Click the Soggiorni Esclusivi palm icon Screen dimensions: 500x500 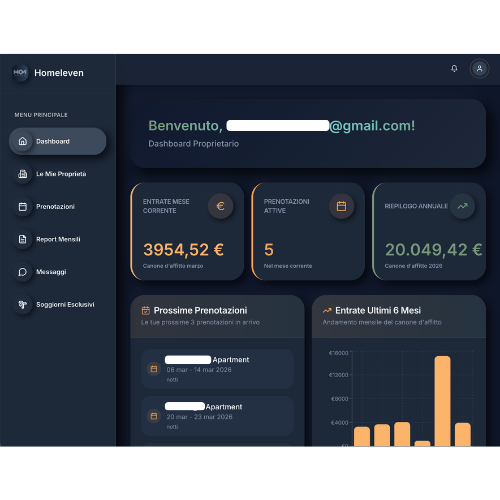tap(23, 305)
